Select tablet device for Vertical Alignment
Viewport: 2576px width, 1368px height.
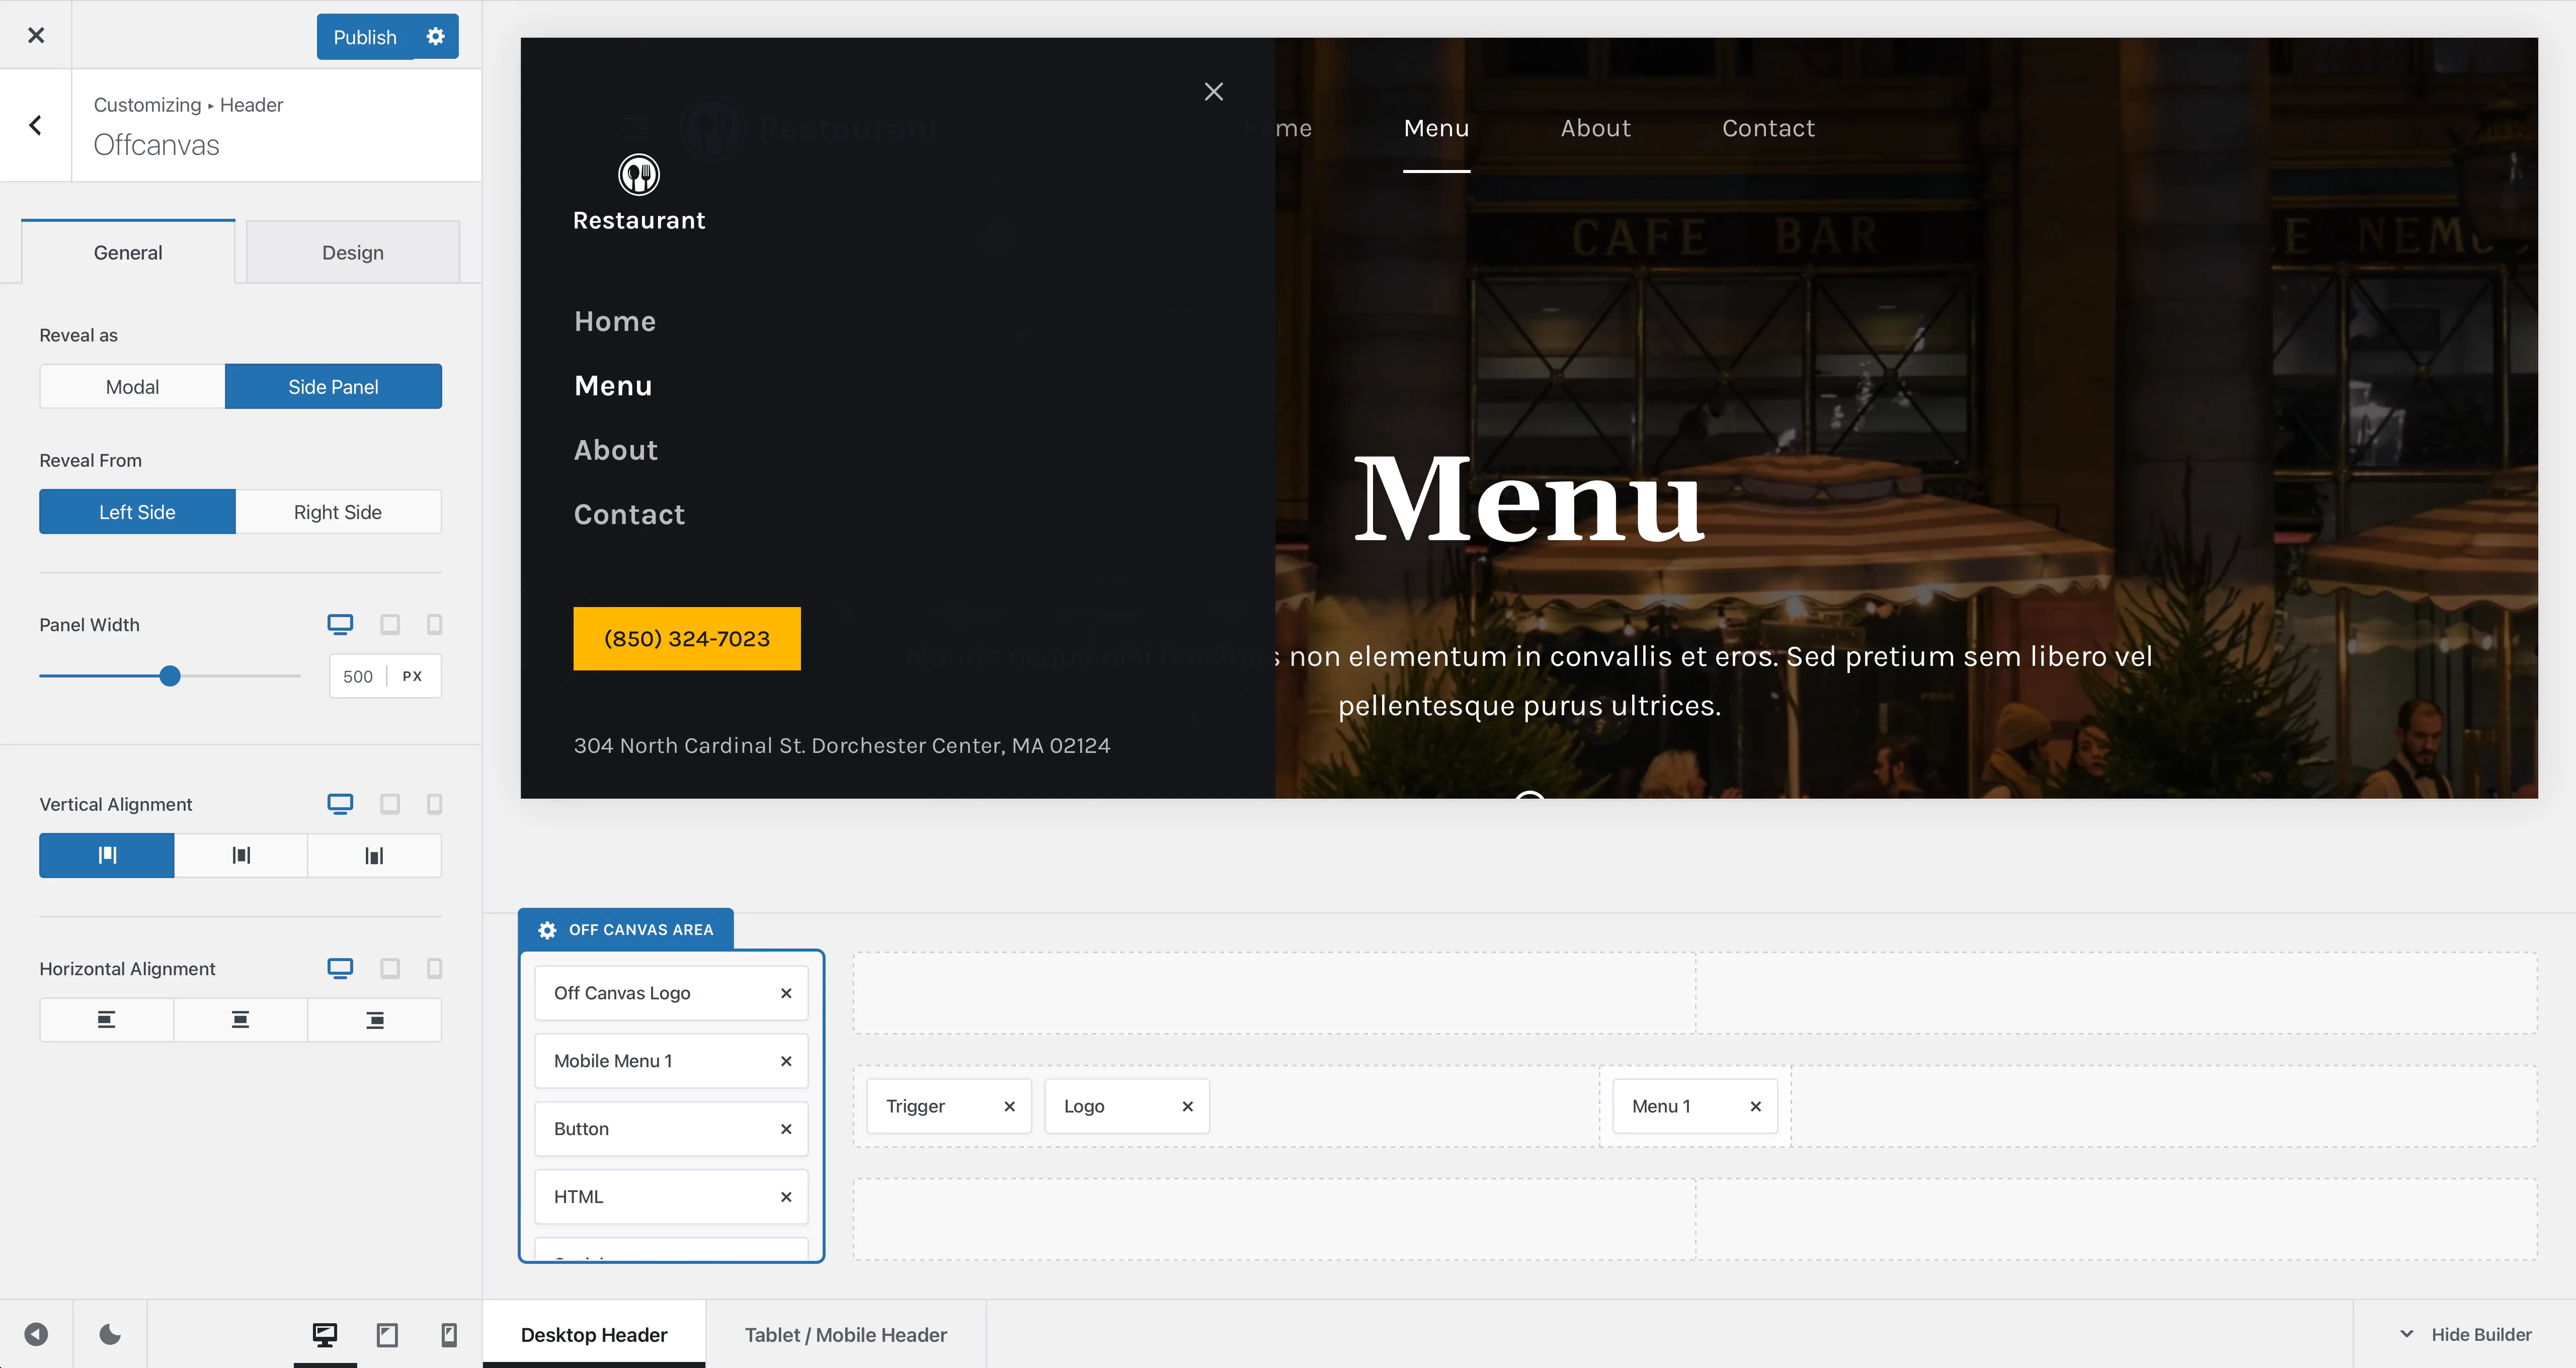coord(390,804)
